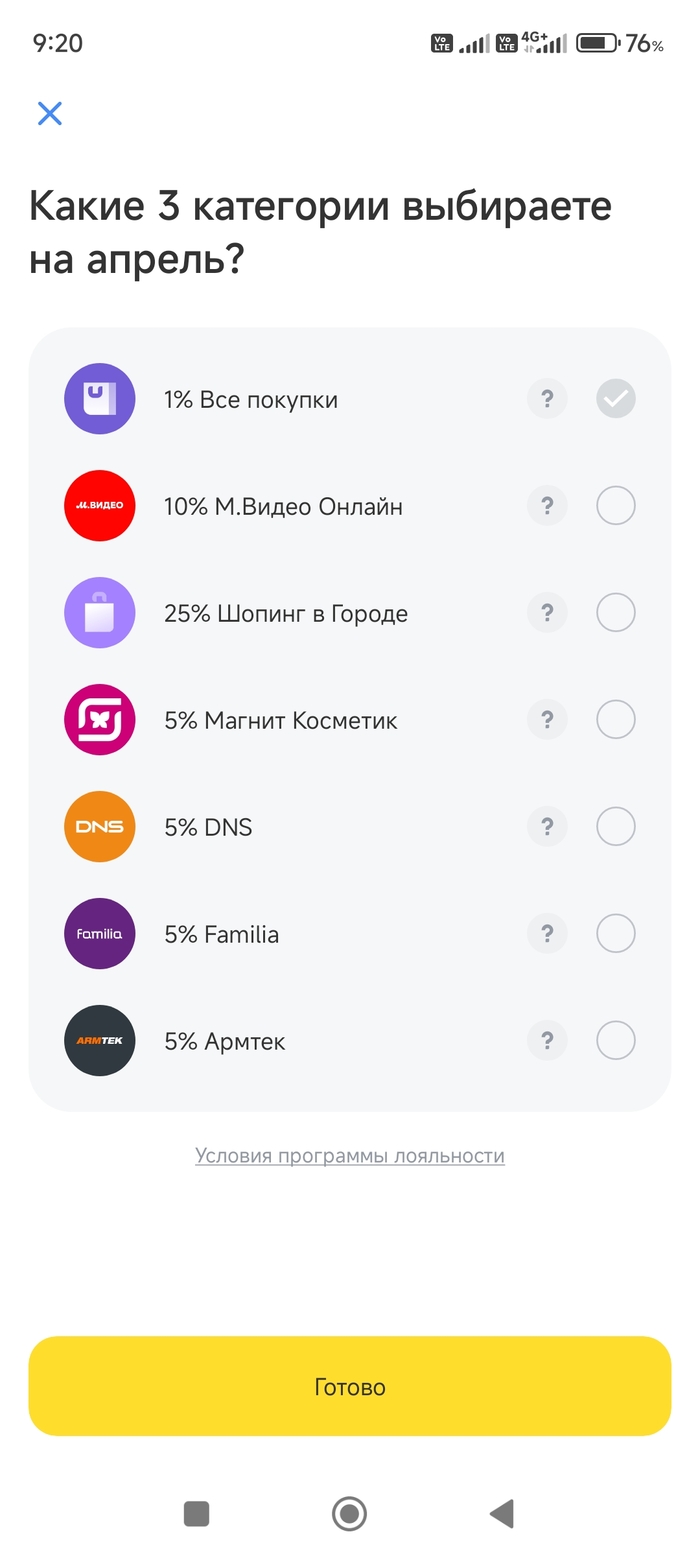Open help for 25% Шопинг в Городе

pos(547,613)
